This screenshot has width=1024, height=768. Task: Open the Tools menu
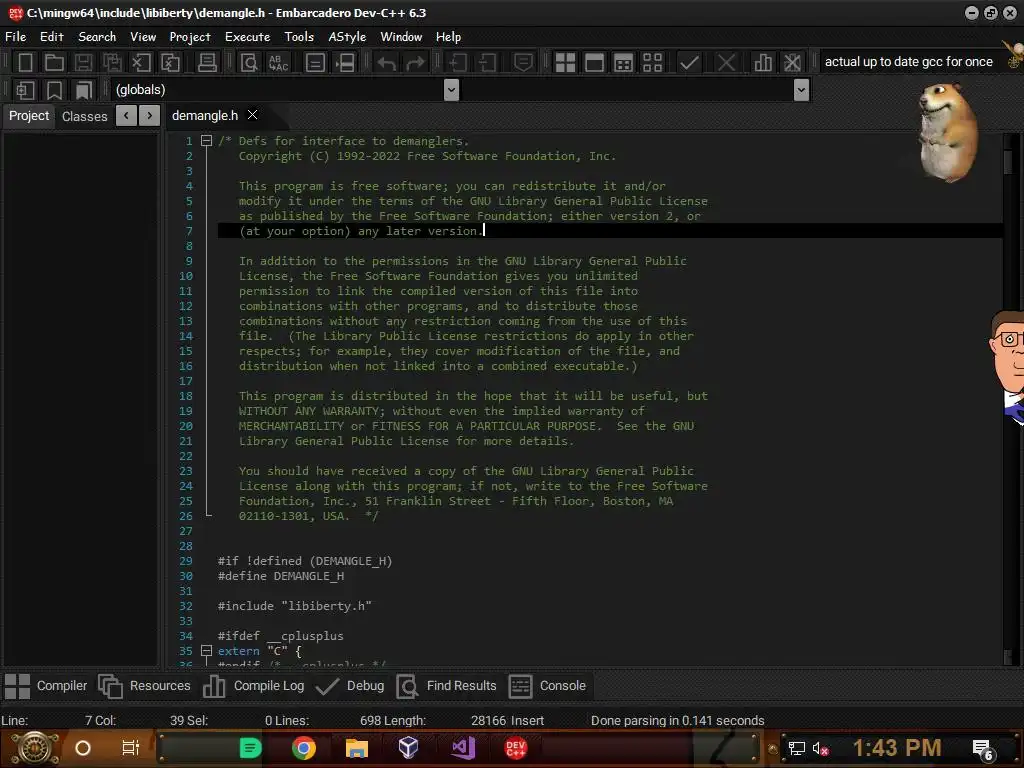point(299,37)
